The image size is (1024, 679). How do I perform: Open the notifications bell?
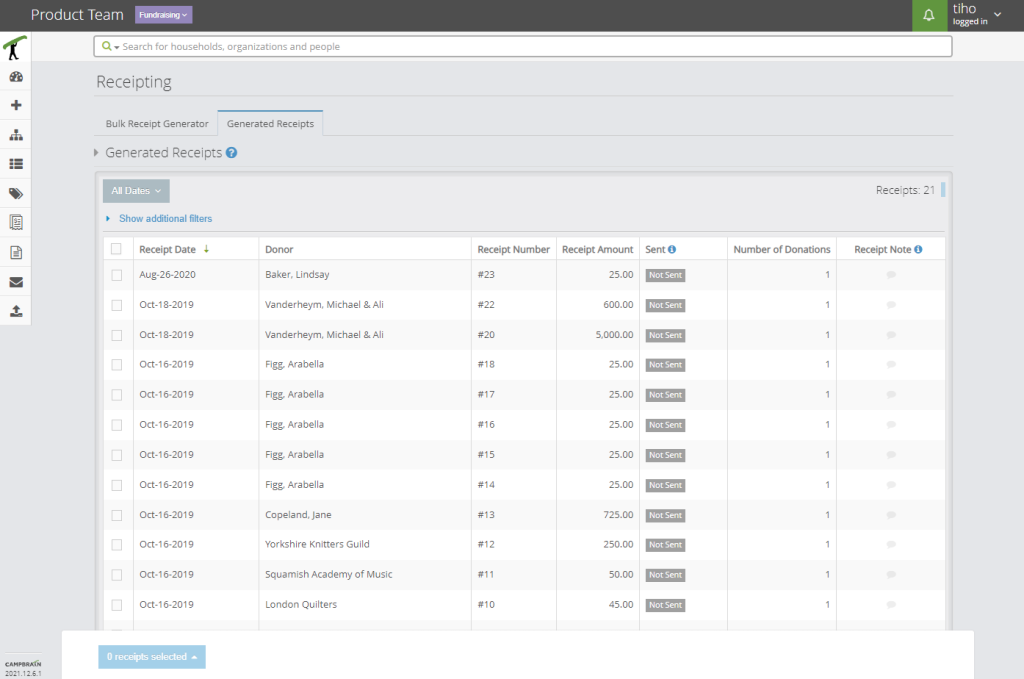929,15
